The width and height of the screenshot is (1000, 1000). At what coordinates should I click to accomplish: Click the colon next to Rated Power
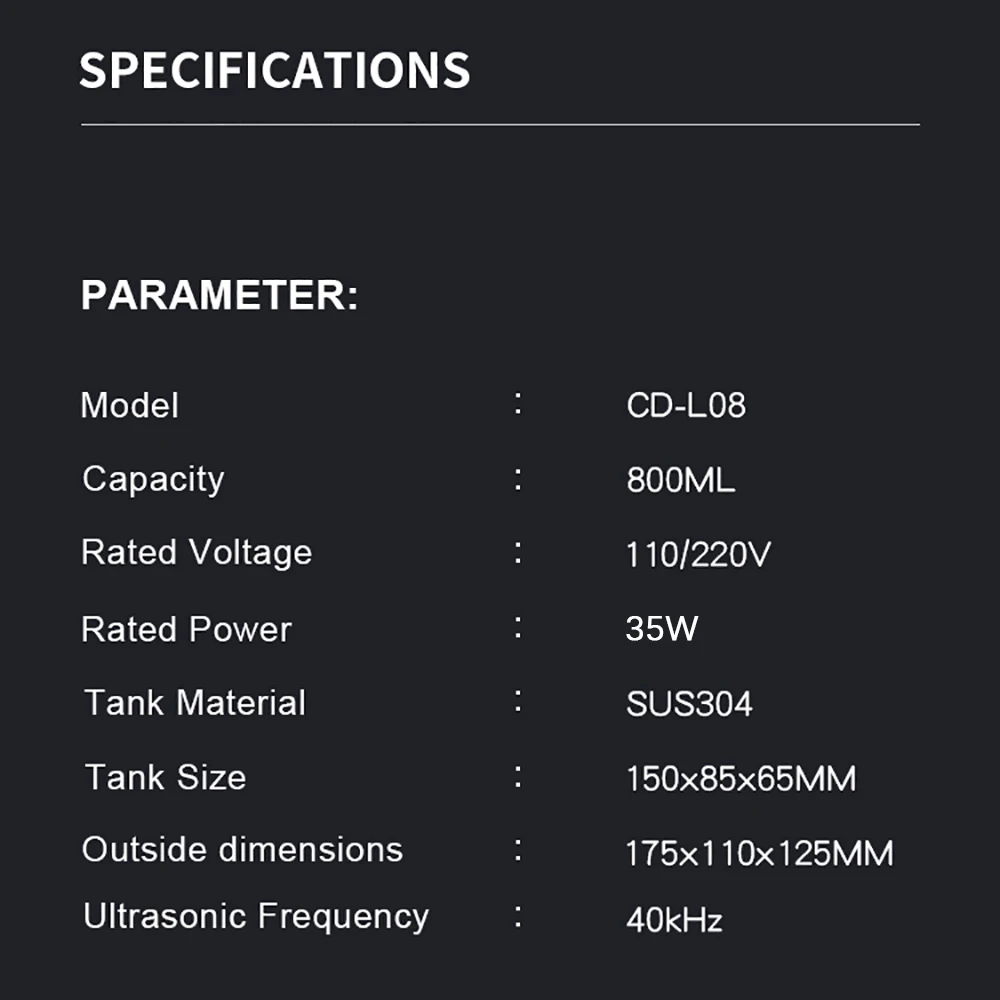tap(518, 628)
